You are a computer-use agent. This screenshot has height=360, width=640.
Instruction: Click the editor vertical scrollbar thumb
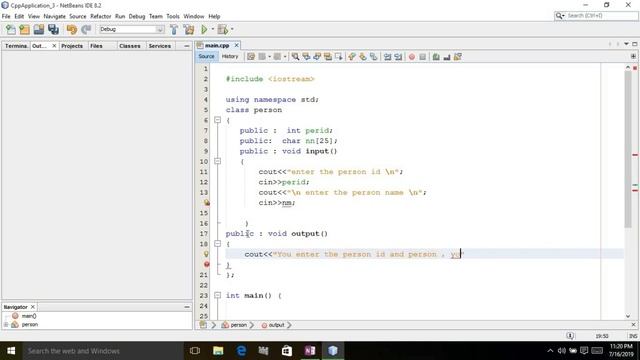point(628,149)
